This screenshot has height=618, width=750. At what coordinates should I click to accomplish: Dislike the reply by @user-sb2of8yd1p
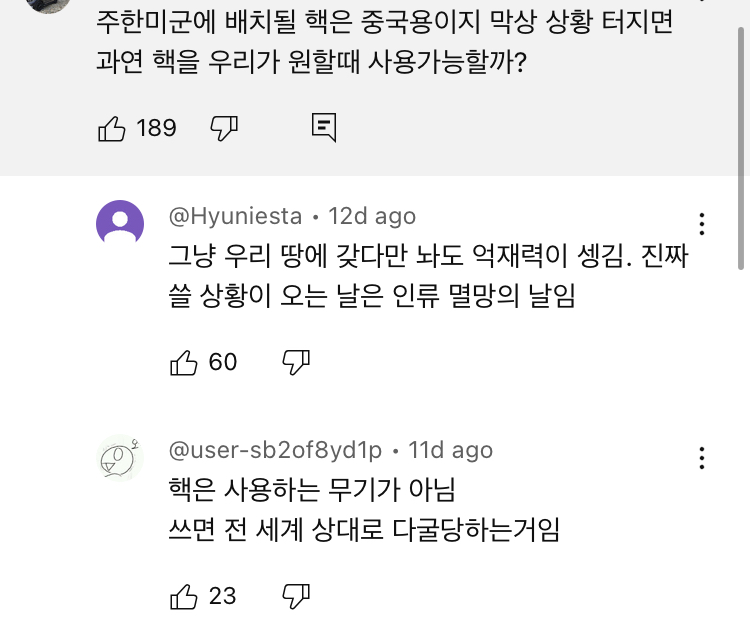(x=296, y=596)
